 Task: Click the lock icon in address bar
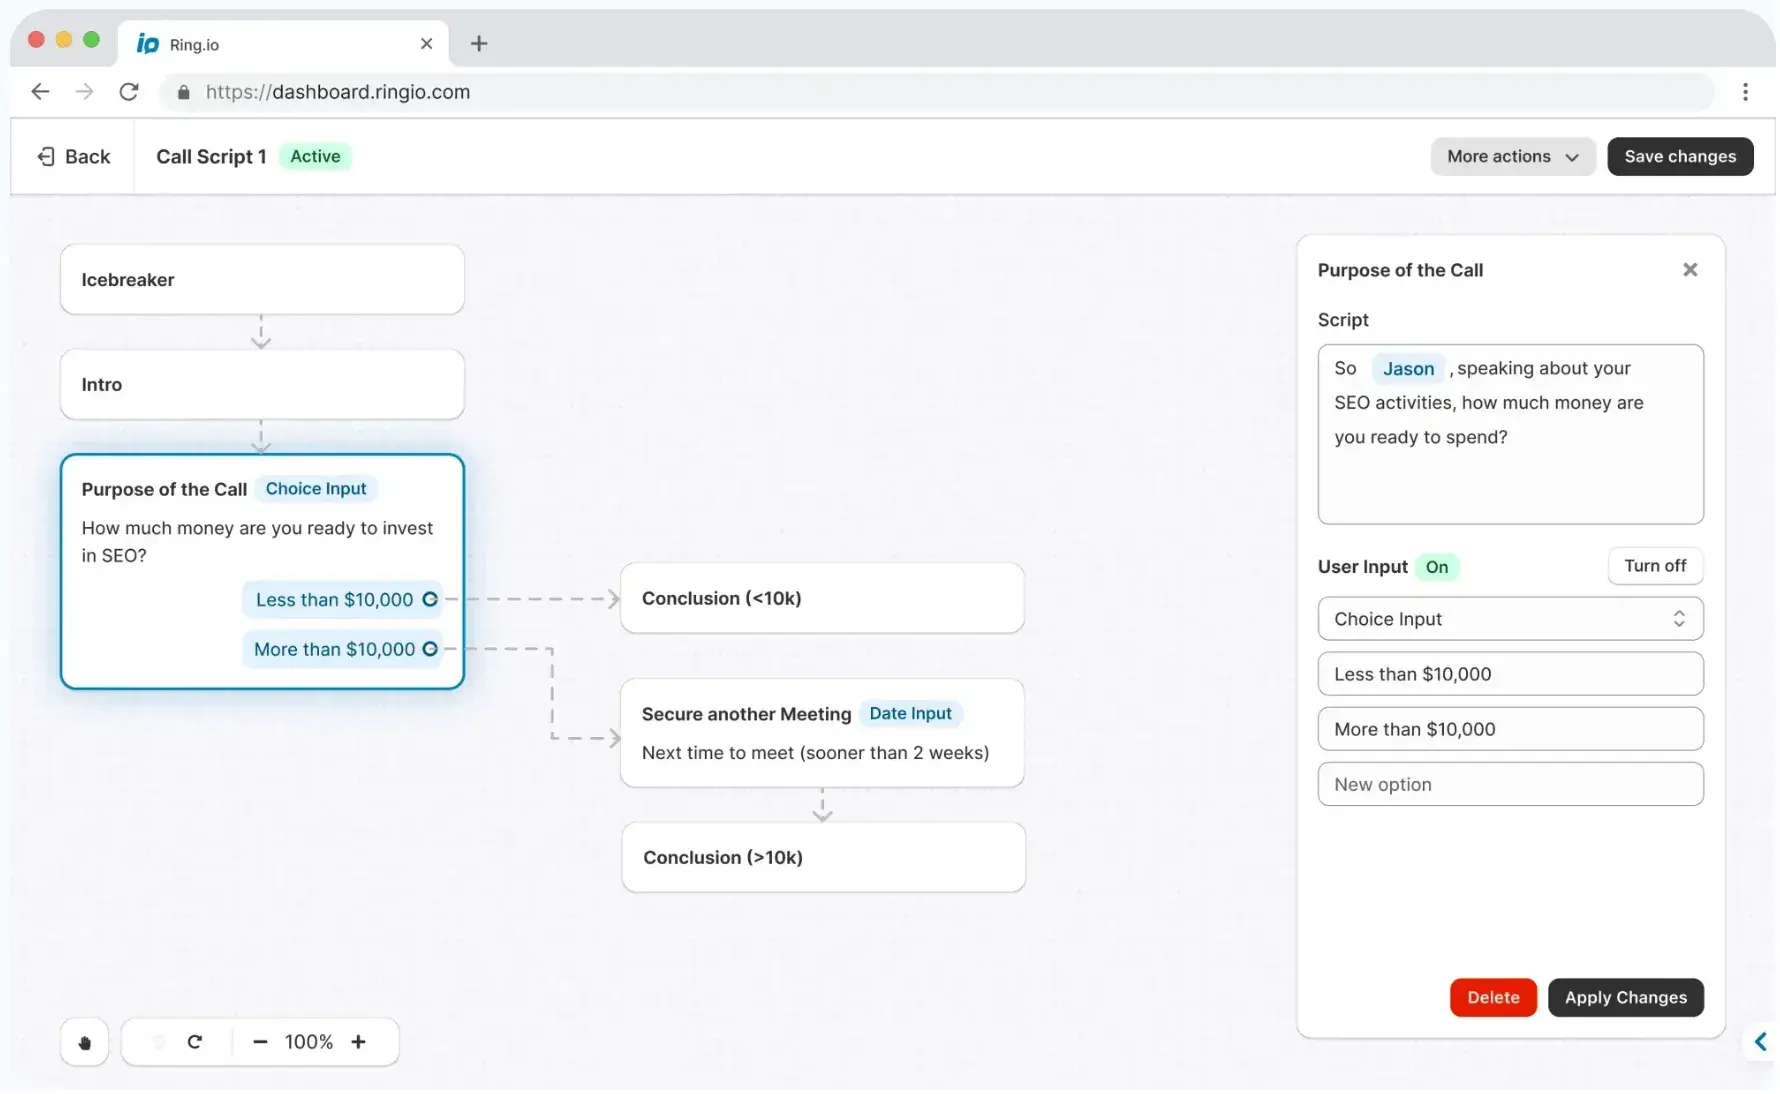pos(183,92)
